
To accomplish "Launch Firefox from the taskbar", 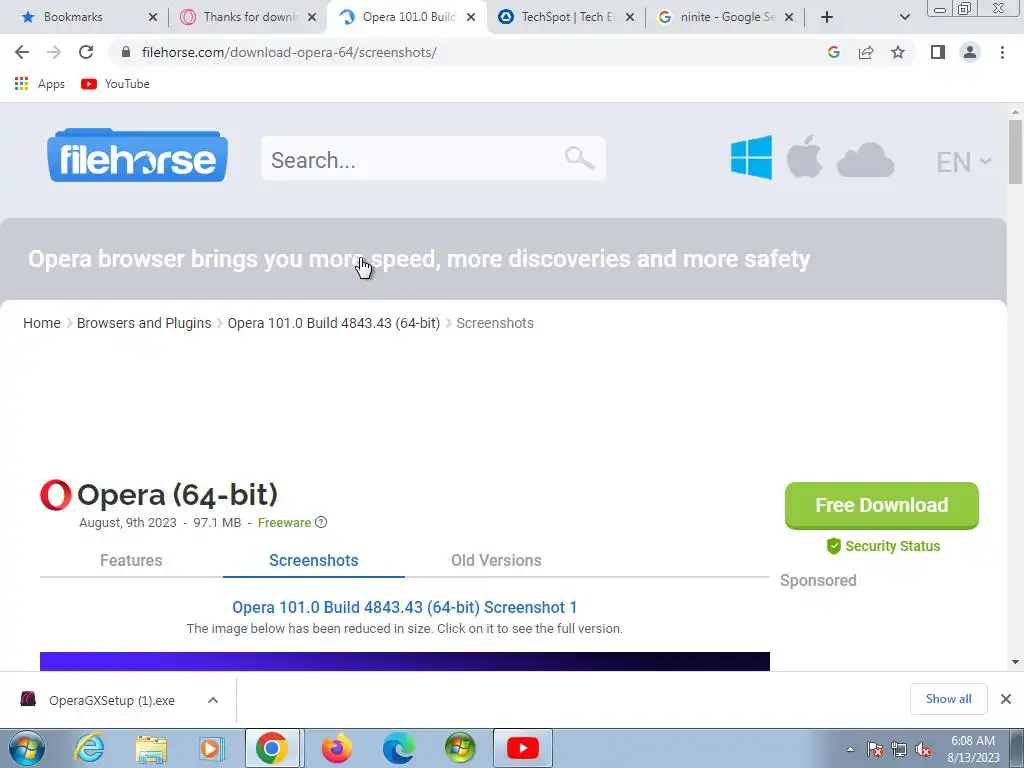I will click(x=337, y=748).
